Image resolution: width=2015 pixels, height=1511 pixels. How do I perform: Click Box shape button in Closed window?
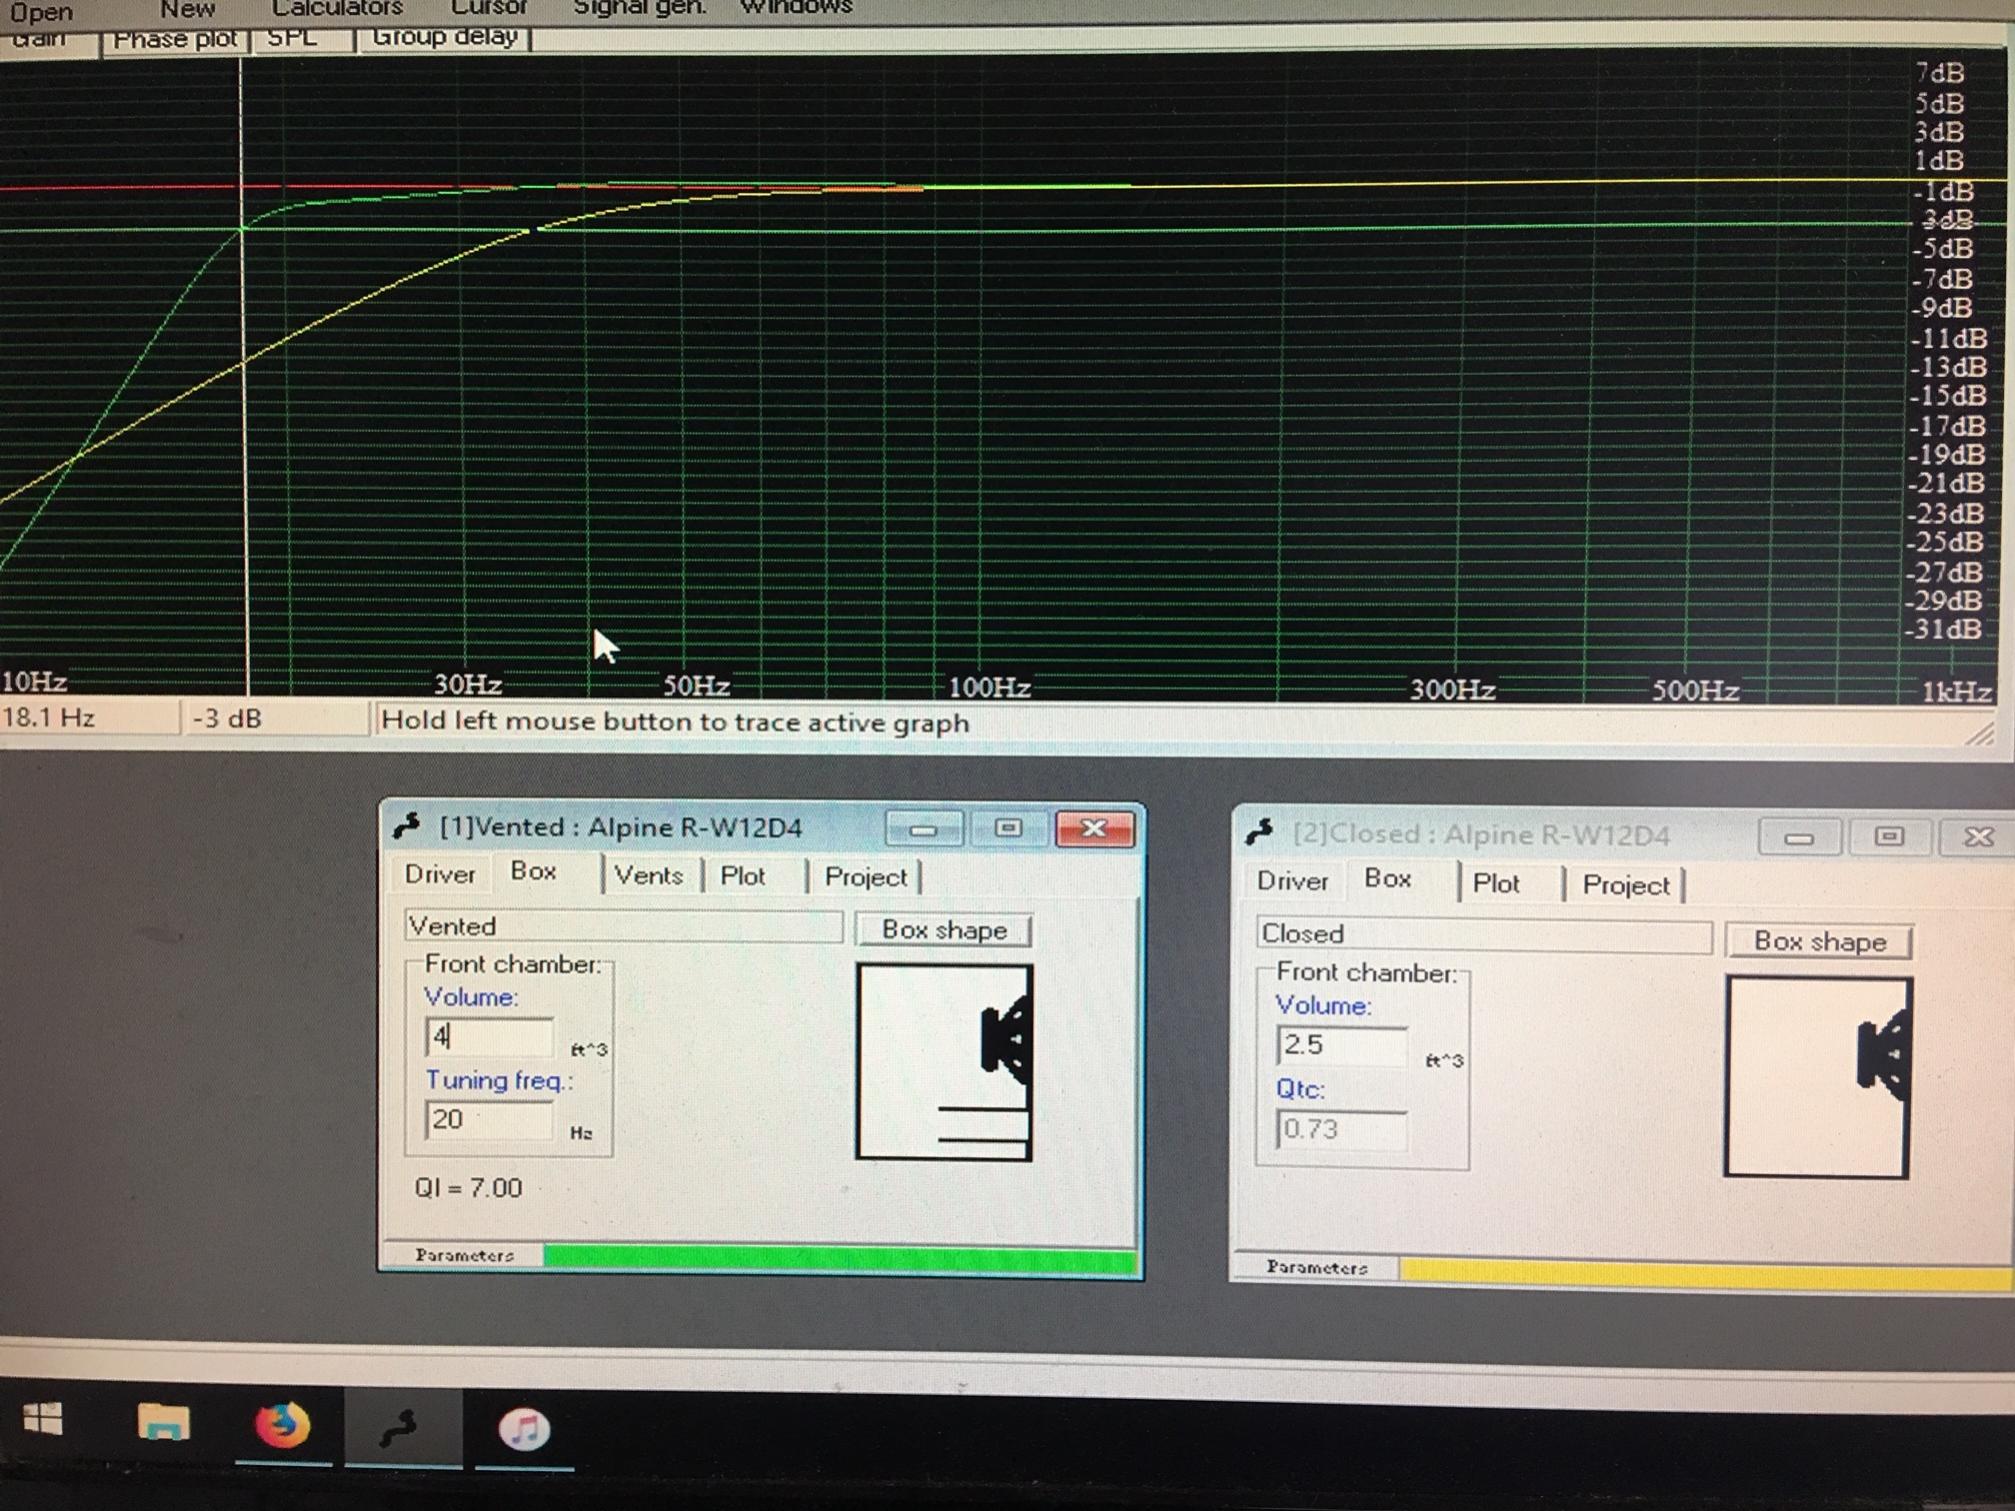tap(1819, 941)
